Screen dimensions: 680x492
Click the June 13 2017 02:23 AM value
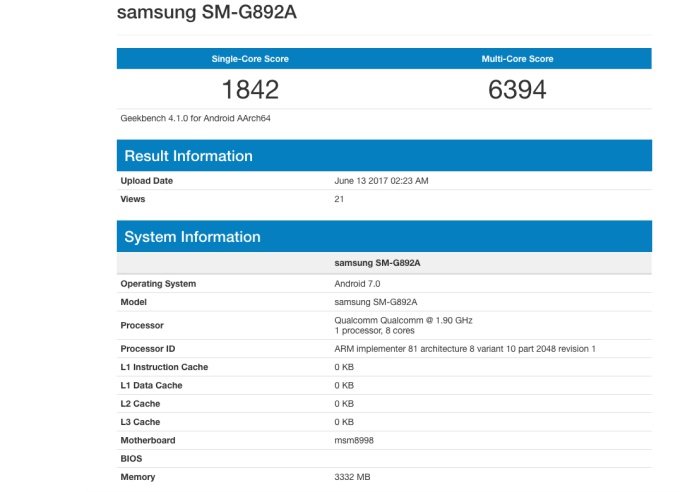381,181
